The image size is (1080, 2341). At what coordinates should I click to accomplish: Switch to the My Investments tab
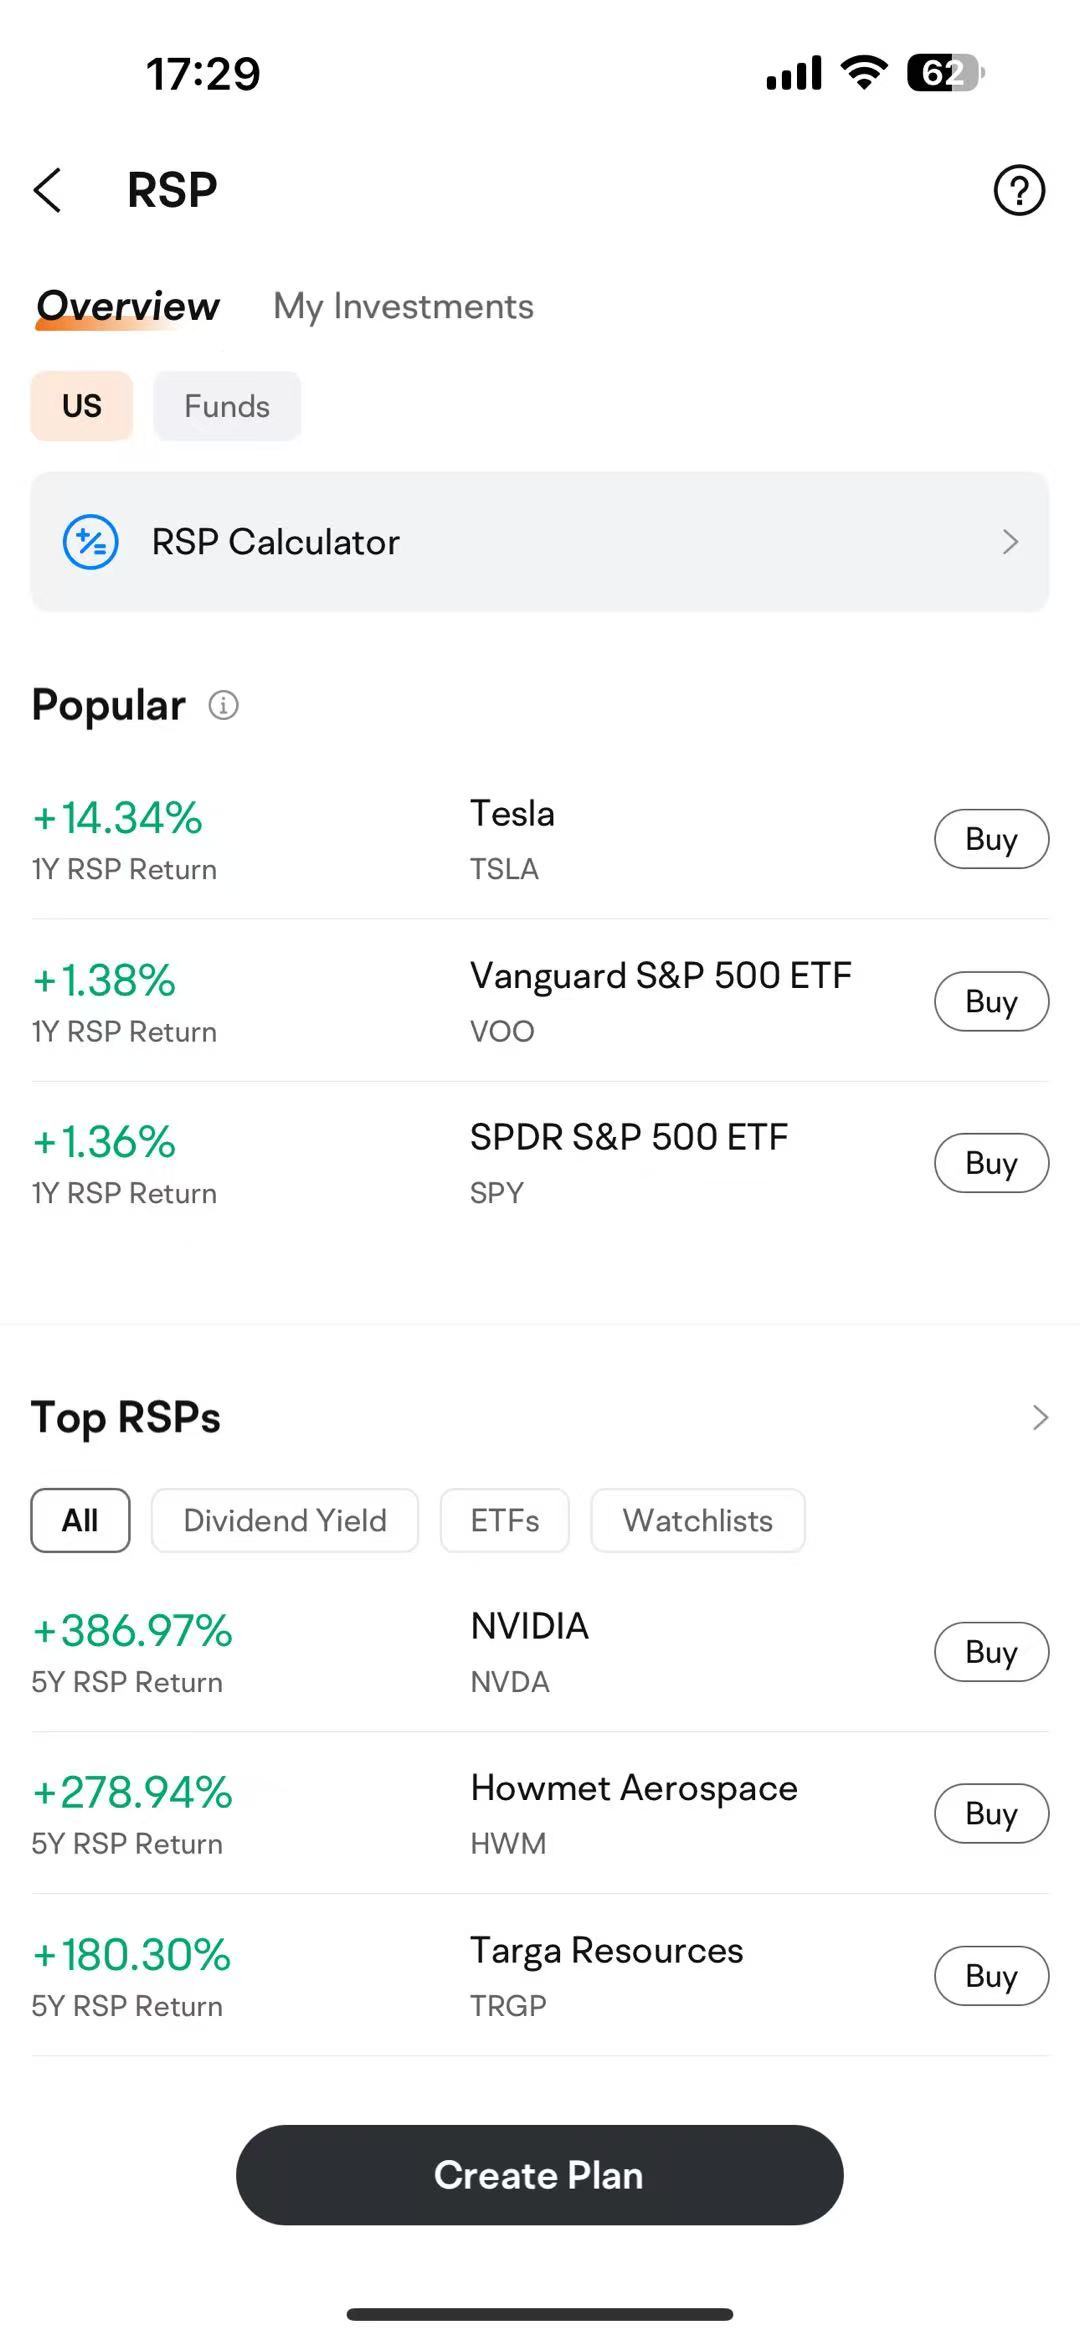pyautogui.click(x=404, y=306)
